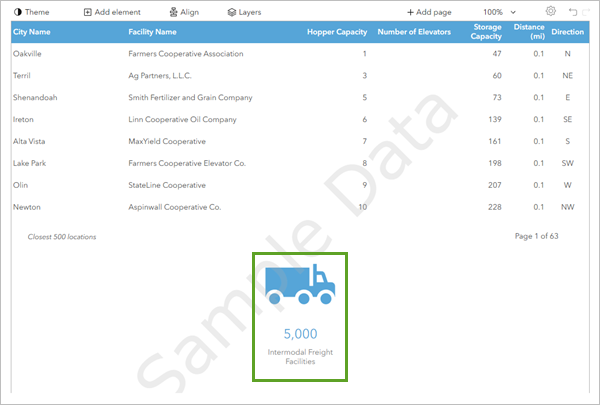Click the Hopper Capacity column header
This screenshot has width=600, height=405.
pos(337,32)
